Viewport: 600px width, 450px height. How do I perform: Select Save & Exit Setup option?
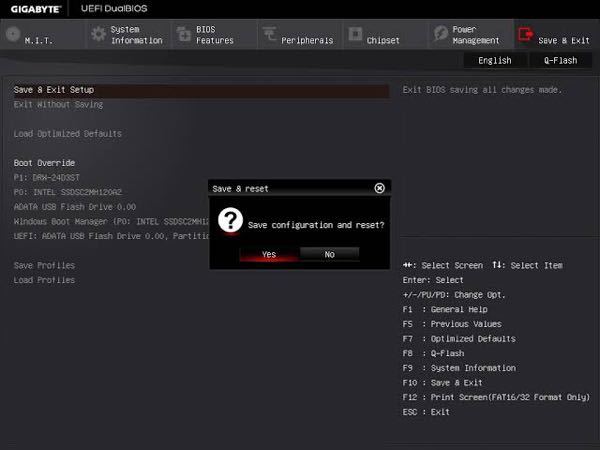[x=201, y=90]
